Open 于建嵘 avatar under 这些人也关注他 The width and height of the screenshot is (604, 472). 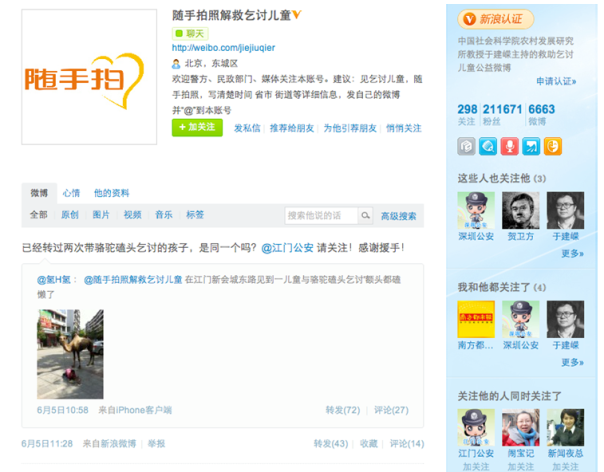565,210
